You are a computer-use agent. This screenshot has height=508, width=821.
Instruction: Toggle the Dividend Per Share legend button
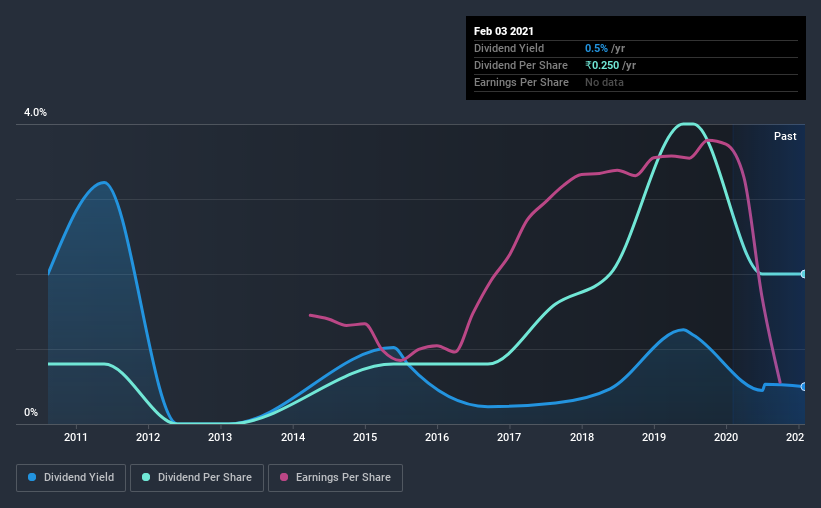coord(197,478)
